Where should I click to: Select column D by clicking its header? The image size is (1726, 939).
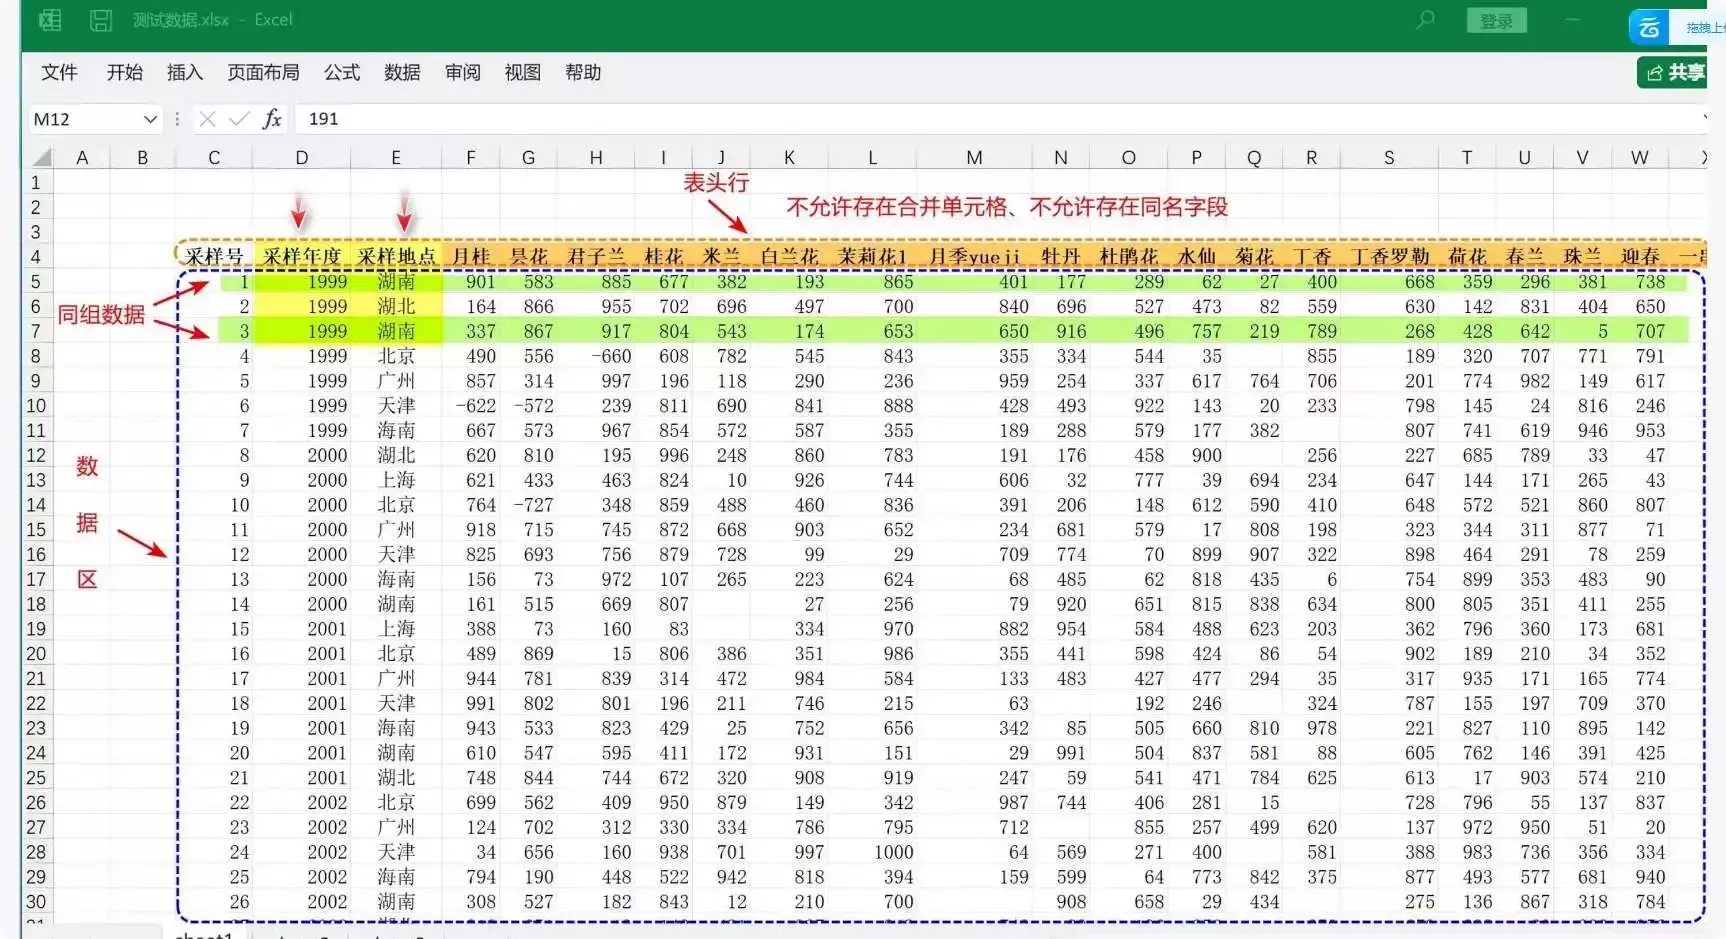coord(301,156)
